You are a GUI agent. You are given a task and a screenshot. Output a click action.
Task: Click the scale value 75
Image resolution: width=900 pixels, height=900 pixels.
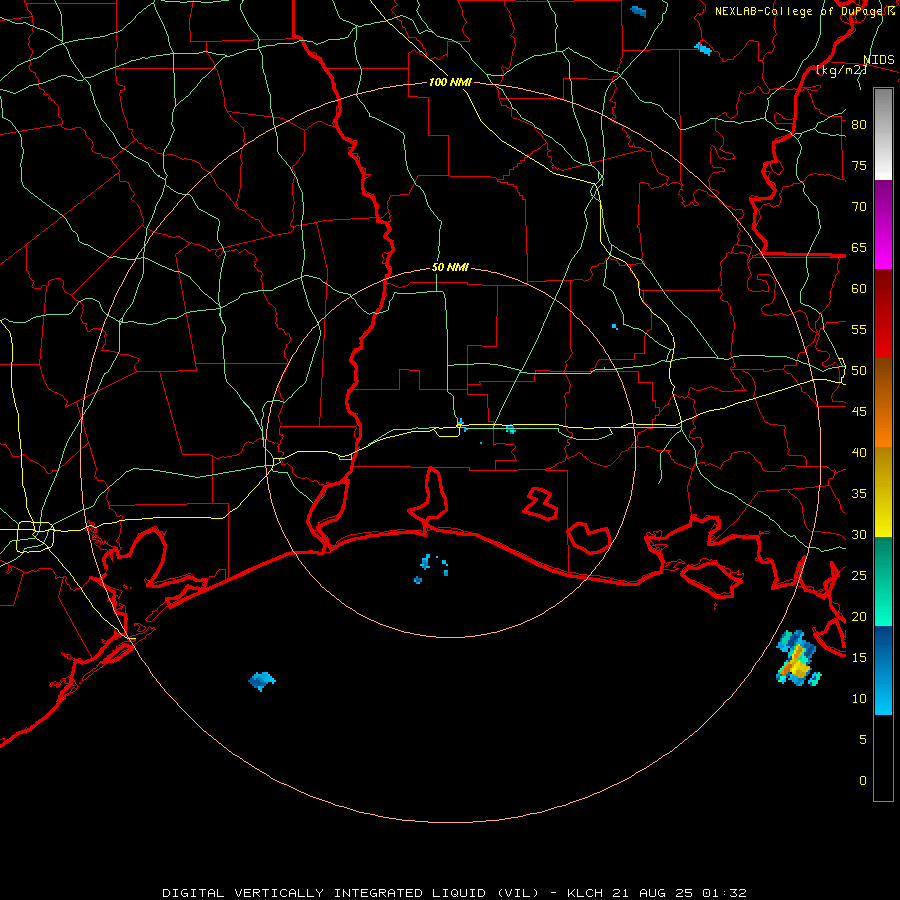click(859, 166)
